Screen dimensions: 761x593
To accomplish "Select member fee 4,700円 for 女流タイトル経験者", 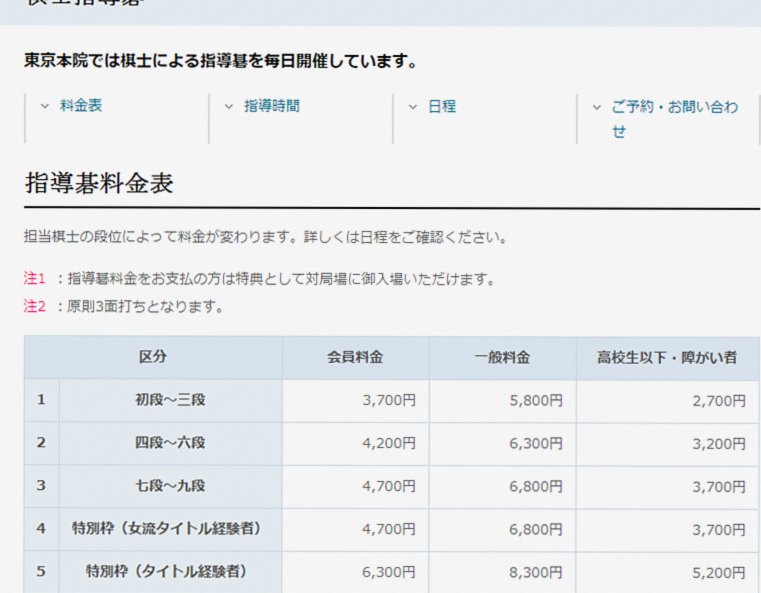I will tap(355, 529).
